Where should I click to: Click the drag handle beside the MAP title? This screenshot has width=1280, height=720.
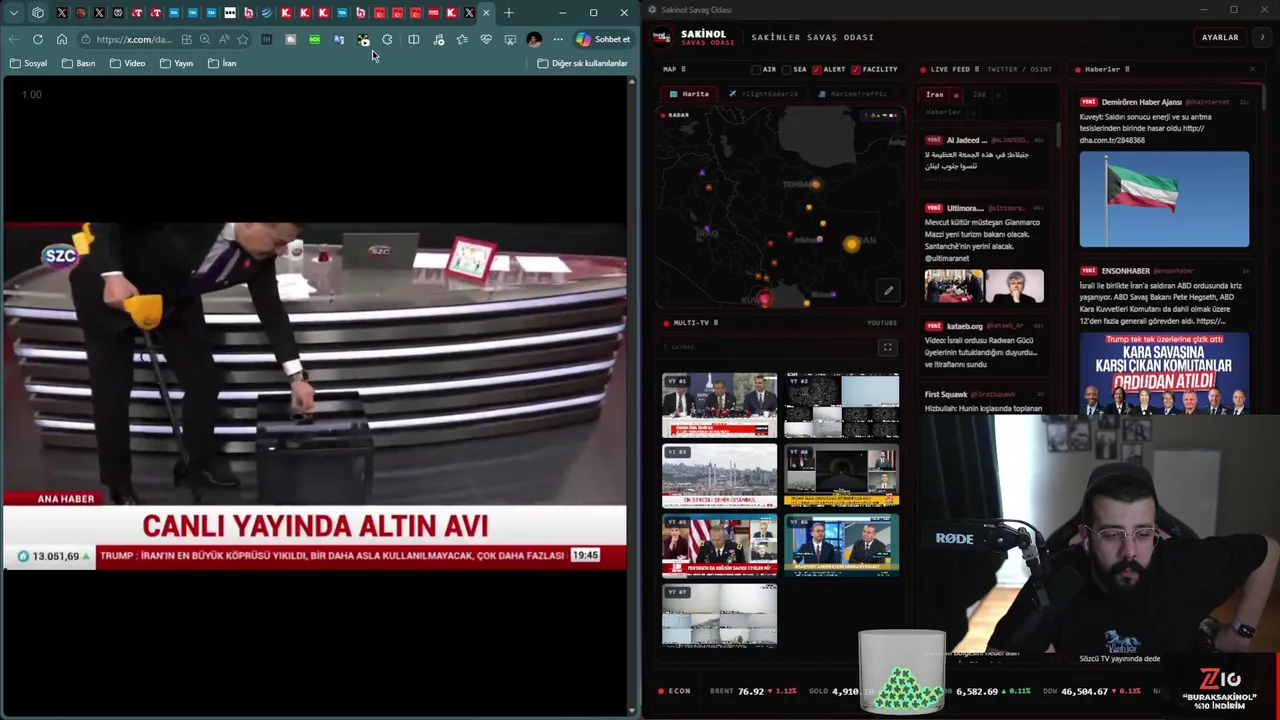(683, 70)
